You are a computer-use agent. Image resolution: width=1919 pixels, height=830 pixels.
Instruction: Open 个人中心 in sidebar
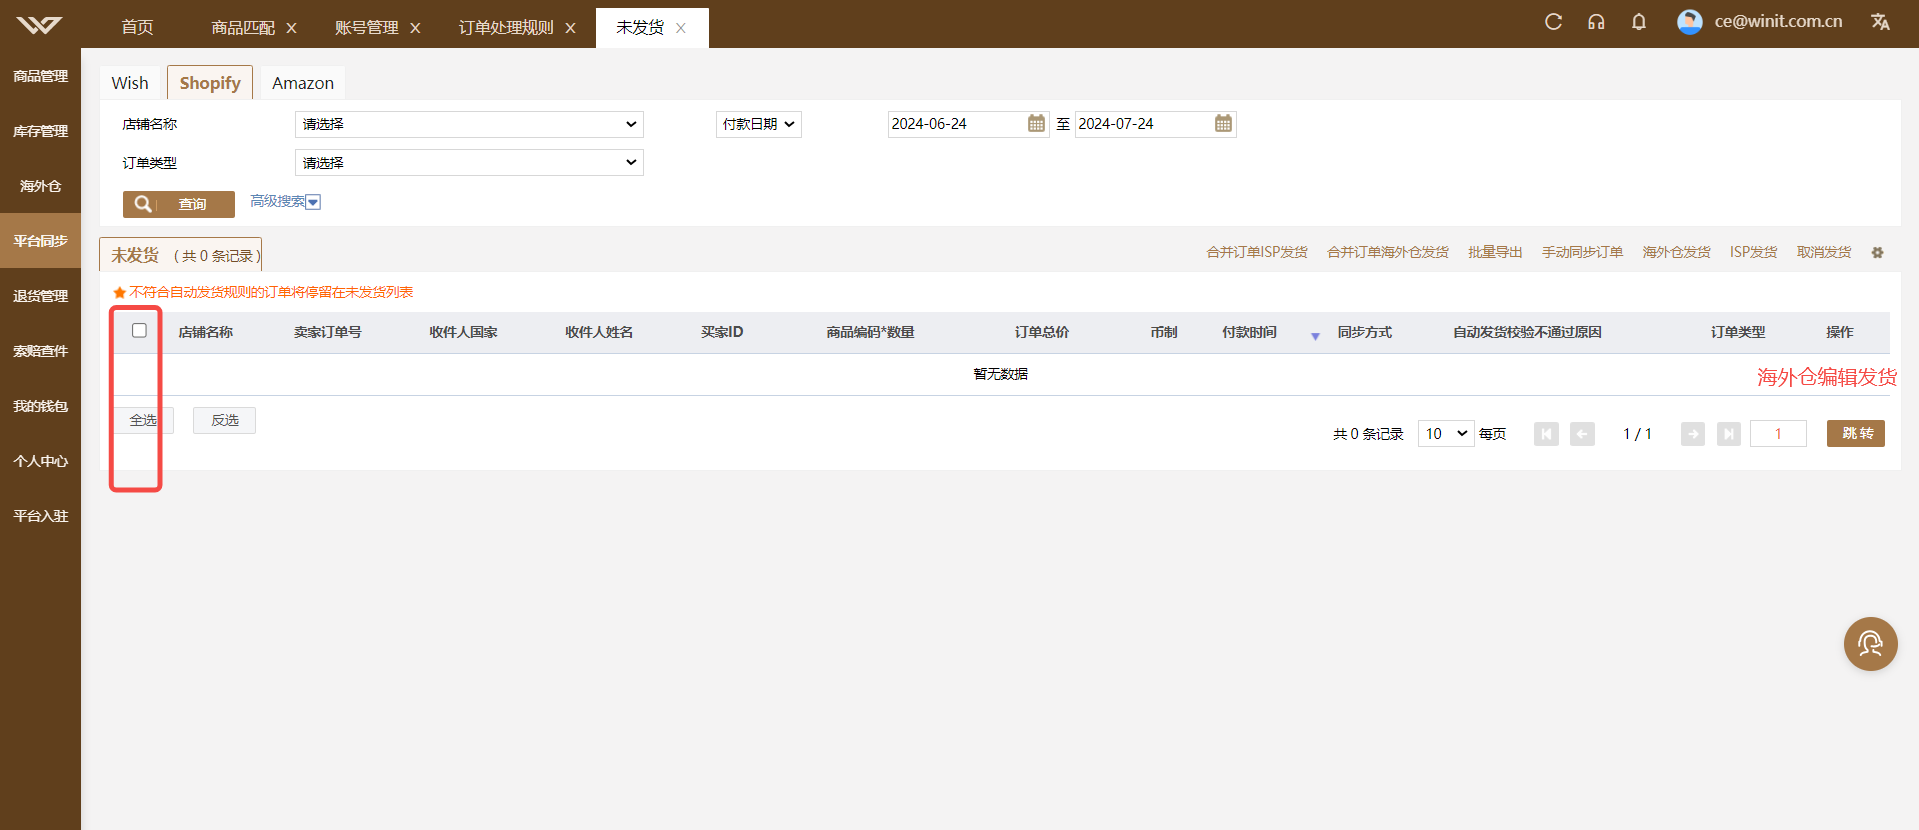click(x=40, y=461)
